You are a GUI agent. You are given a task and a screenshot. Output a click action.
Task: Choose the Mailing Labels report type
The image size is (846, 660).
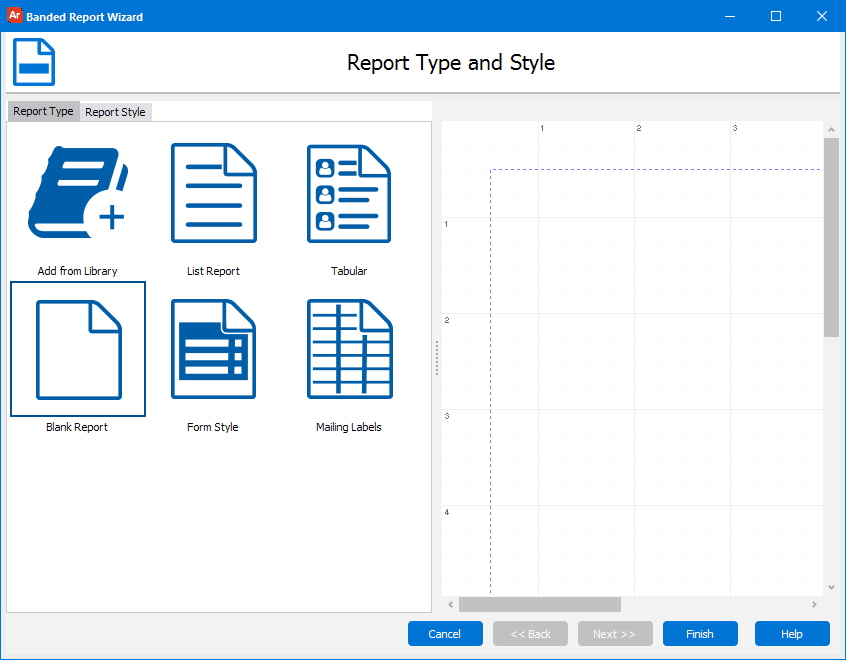348,349
